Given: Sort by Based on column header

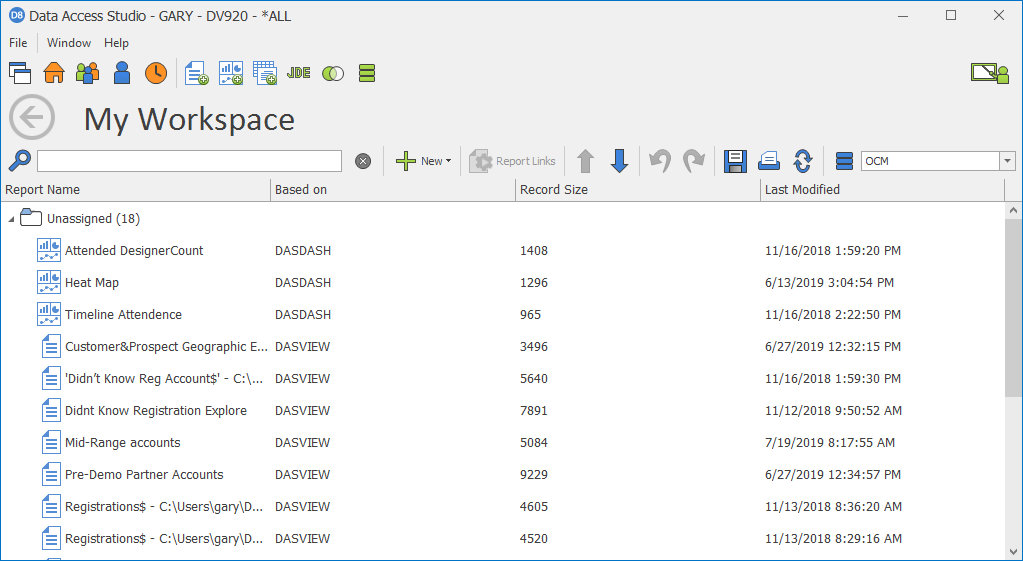Looking at the screenshot, I should click(393, 190).
